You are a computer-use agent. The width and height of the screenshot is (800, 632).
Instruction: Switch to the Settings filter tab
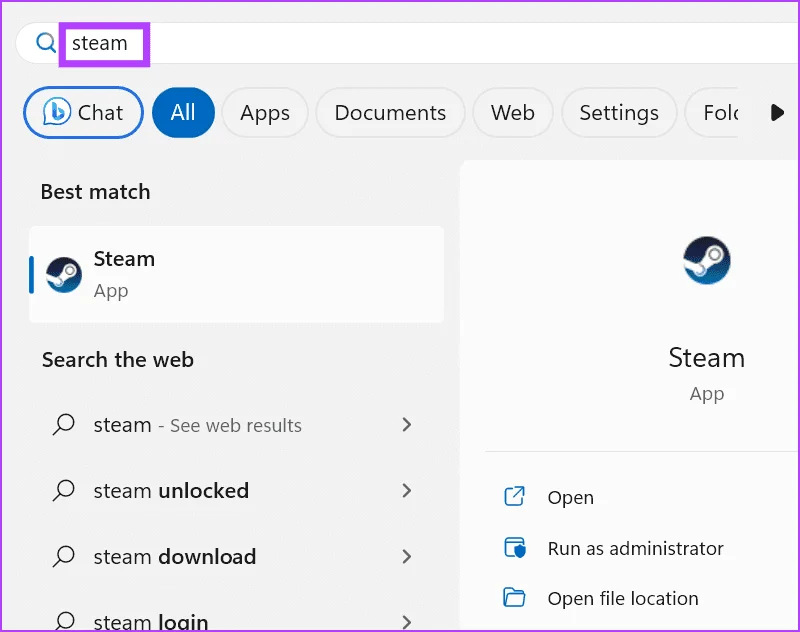[619, 113]
